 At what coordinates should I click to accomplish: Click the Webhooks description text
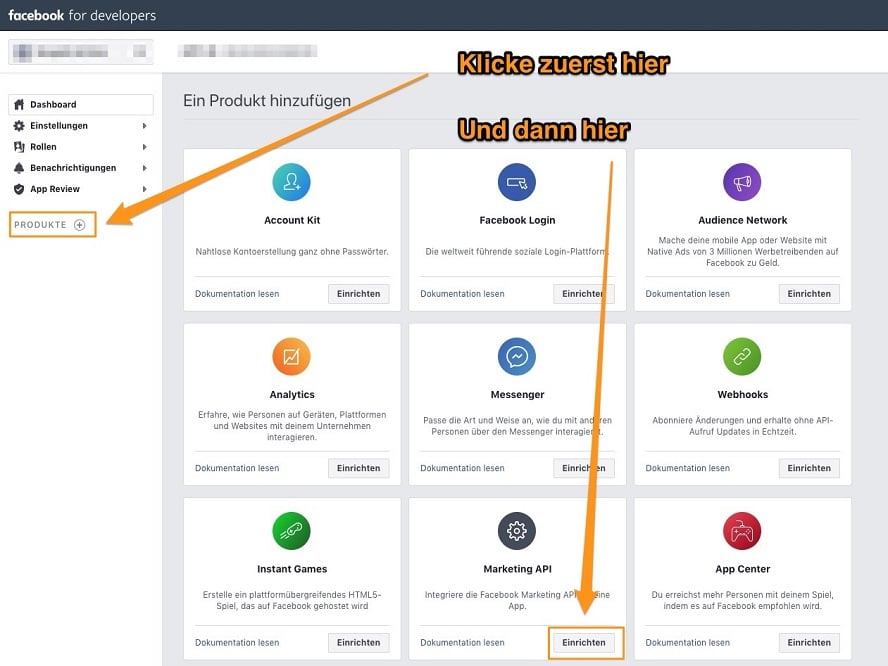coord(742,426)
